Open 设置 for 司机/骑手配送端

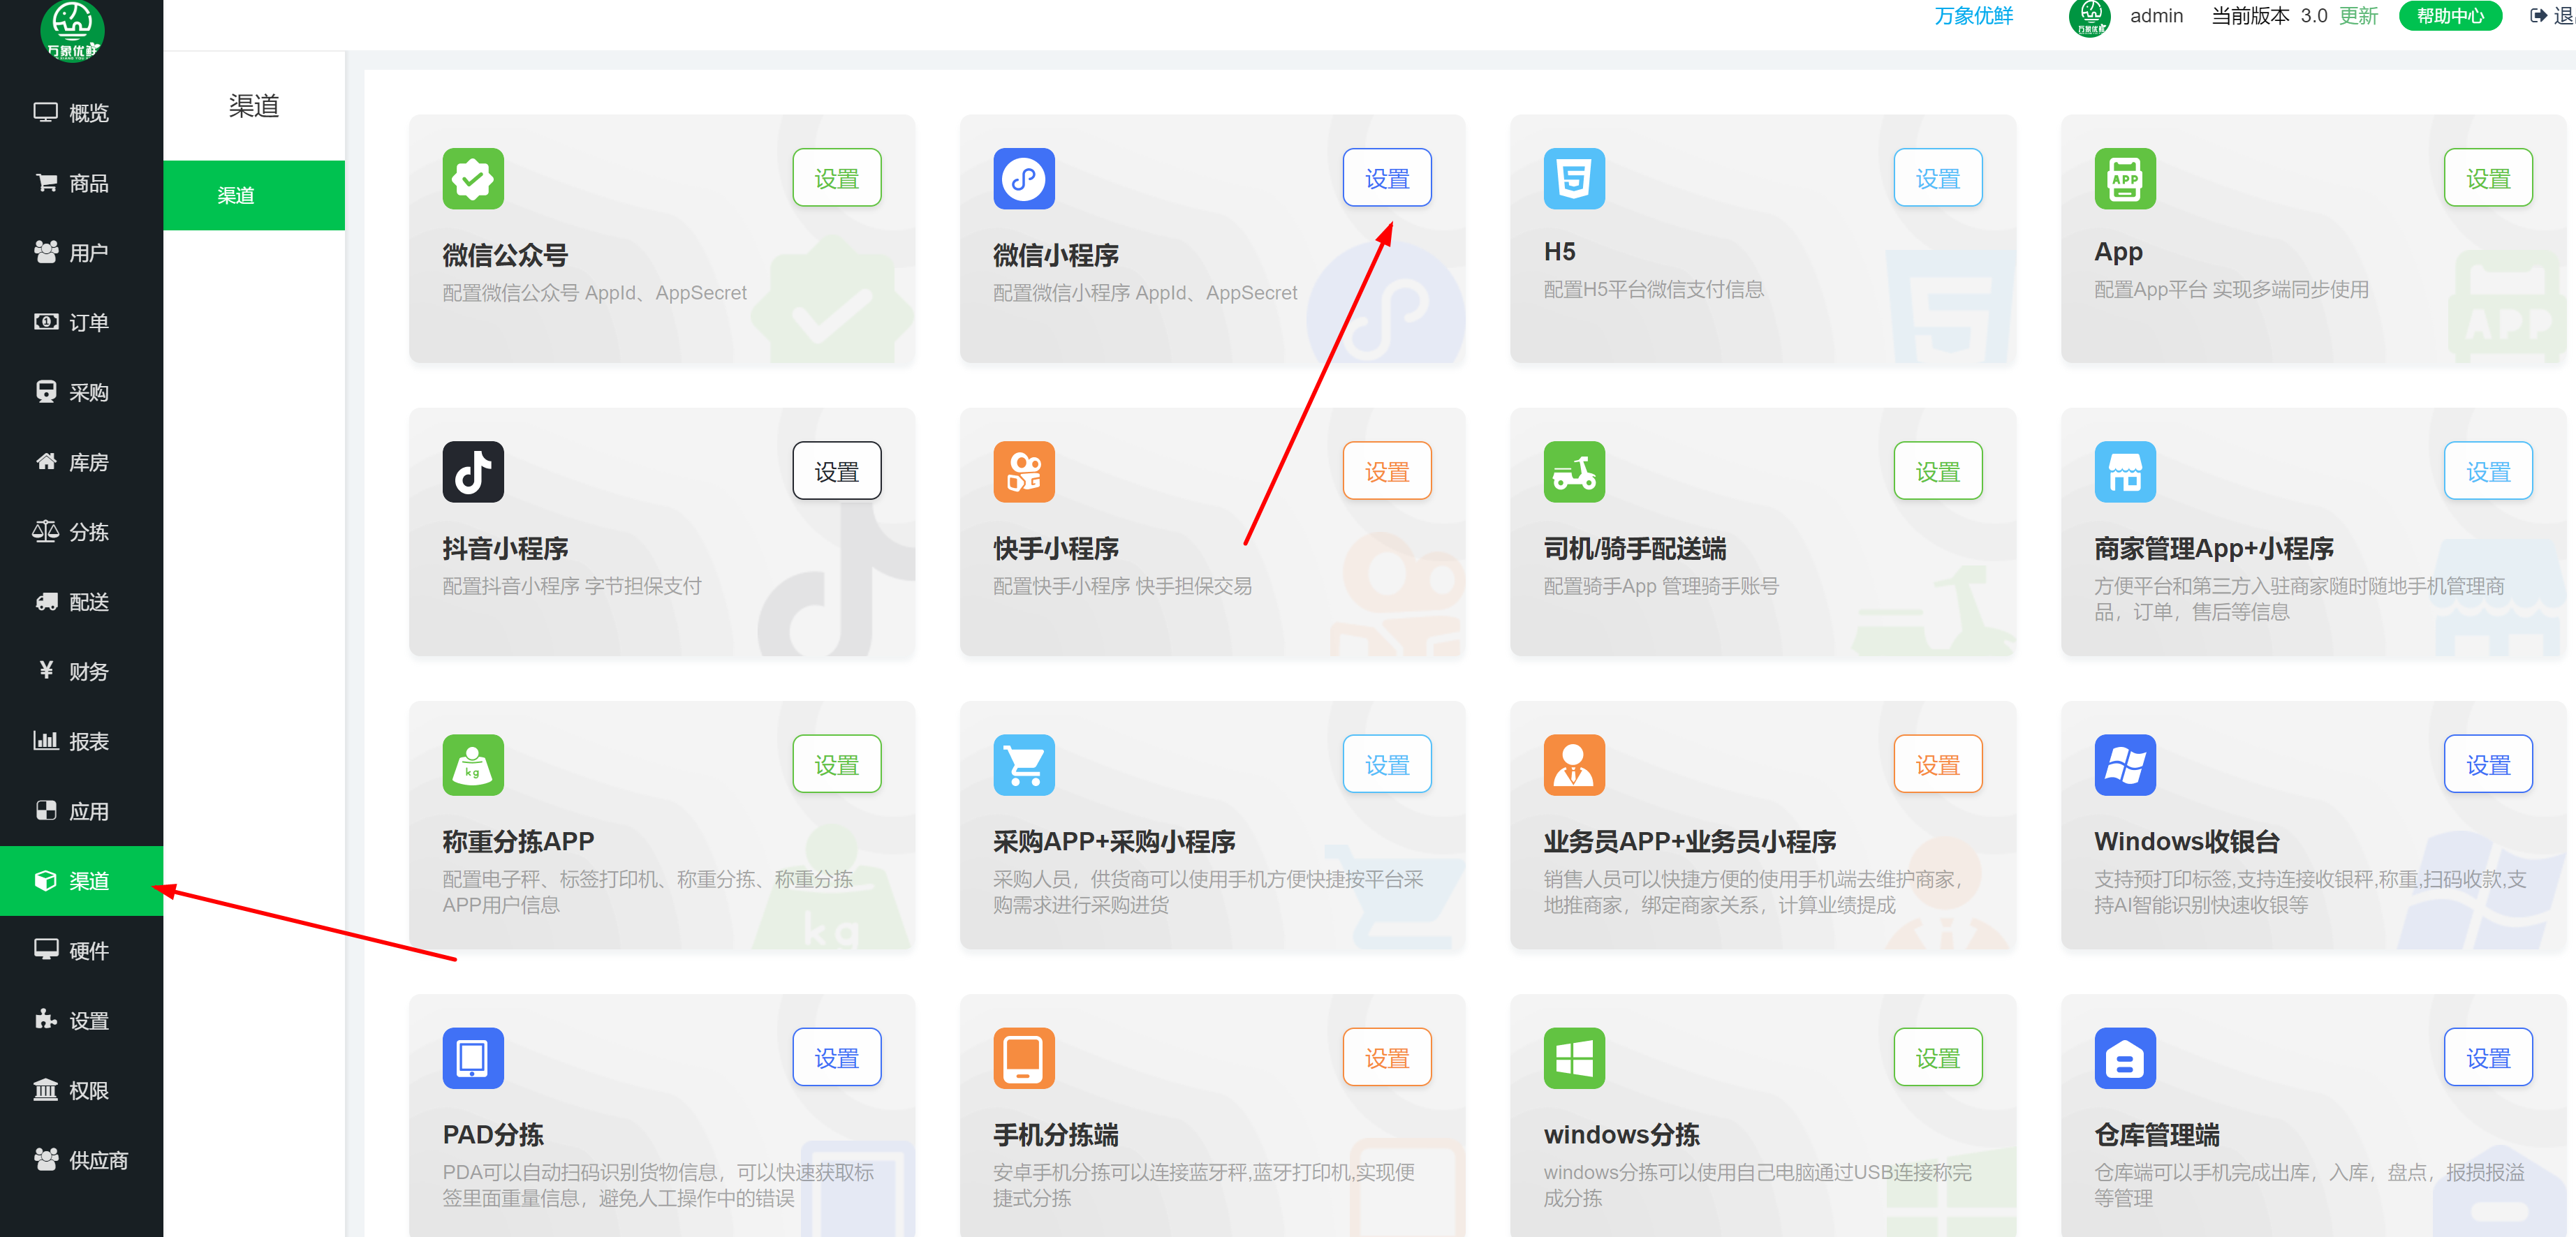[1937, 471]
